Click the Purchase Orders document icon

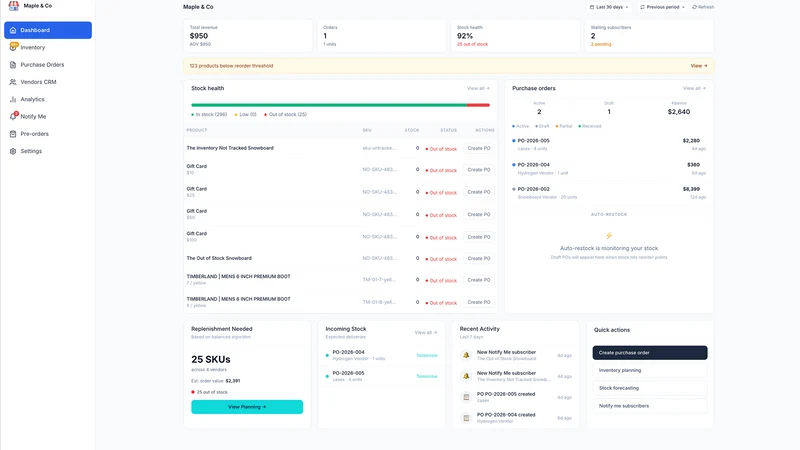[x=13, y=65]
